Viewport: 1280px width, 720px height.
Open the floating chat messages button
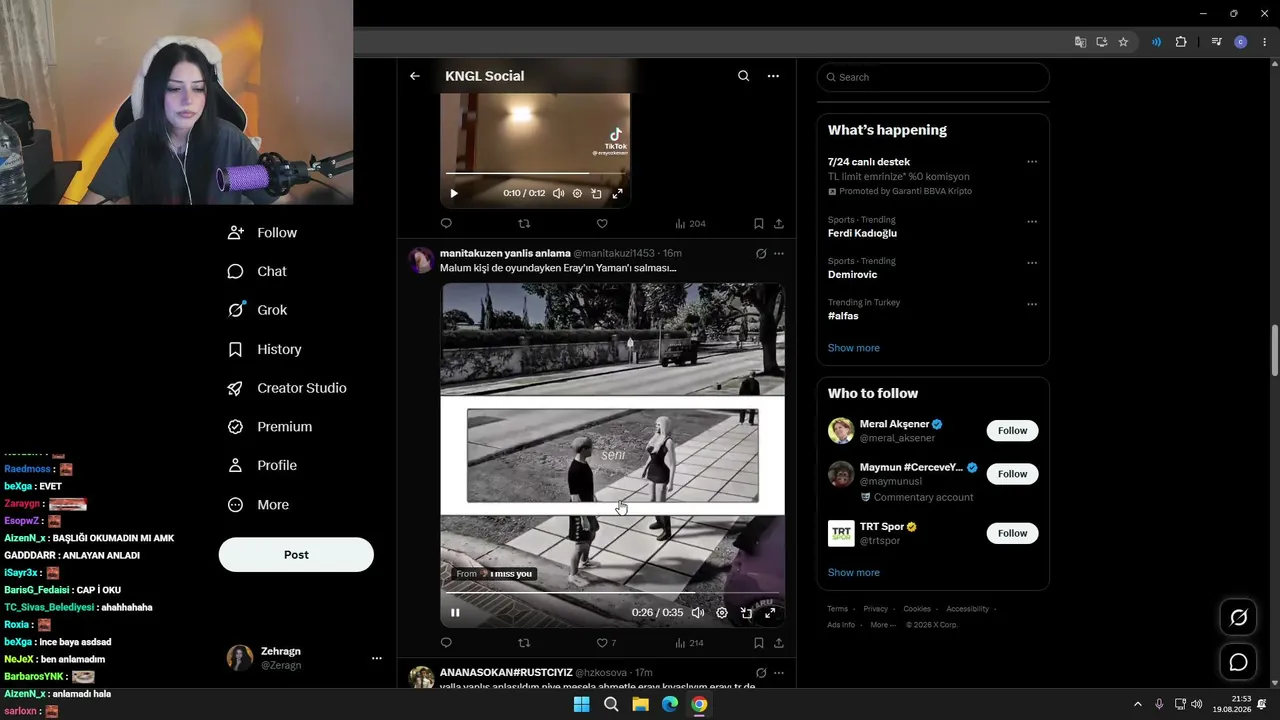(1238, 662)
